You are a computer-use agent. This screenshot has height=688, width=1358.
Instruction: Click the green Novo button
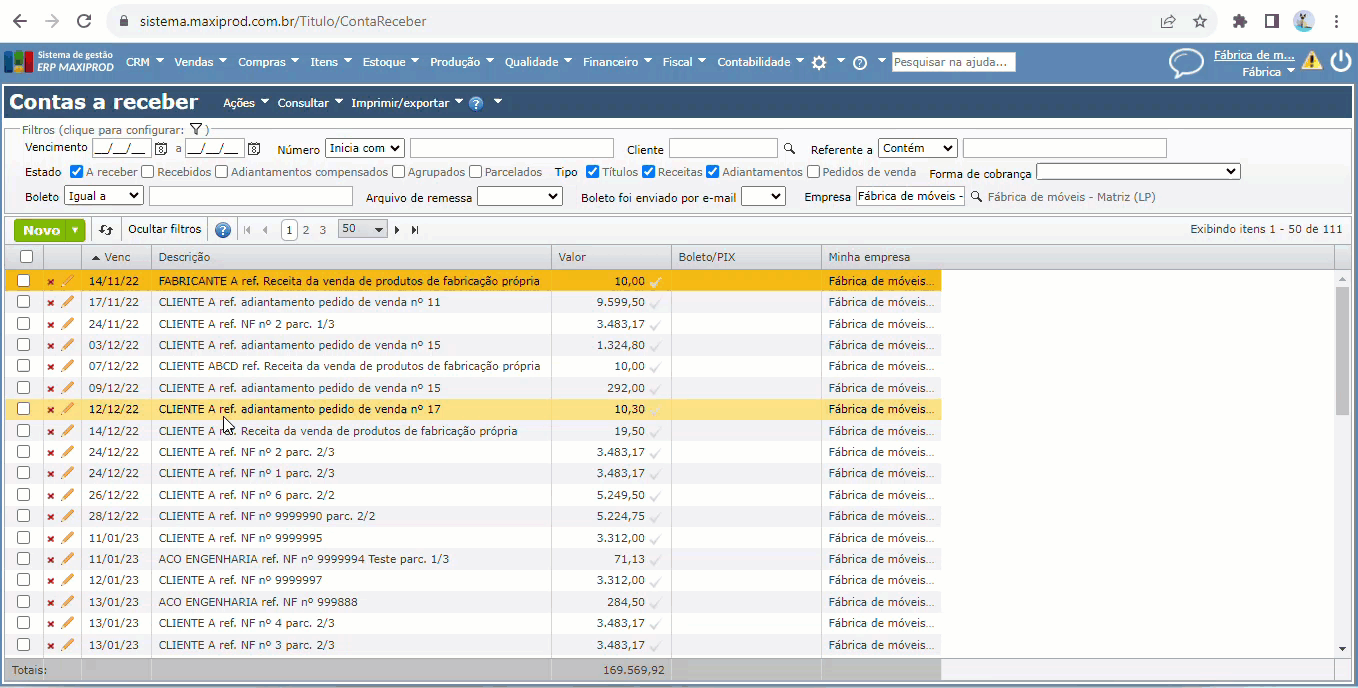[x=41, y=230]
